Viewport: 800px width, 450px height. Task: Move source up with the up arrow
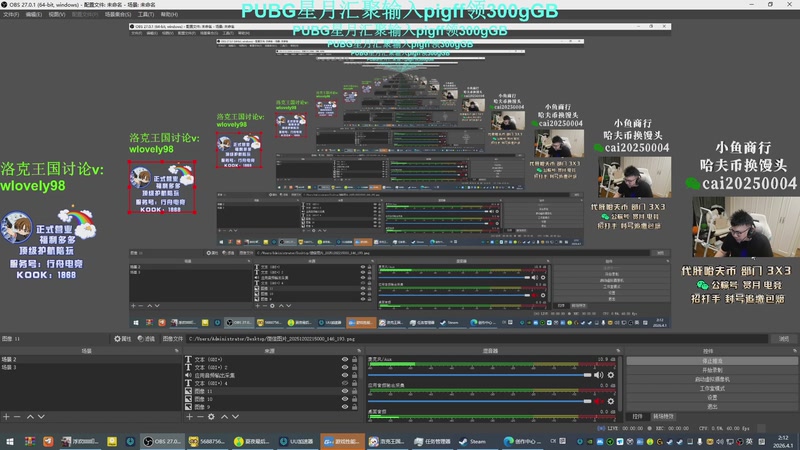pos(224,417)
